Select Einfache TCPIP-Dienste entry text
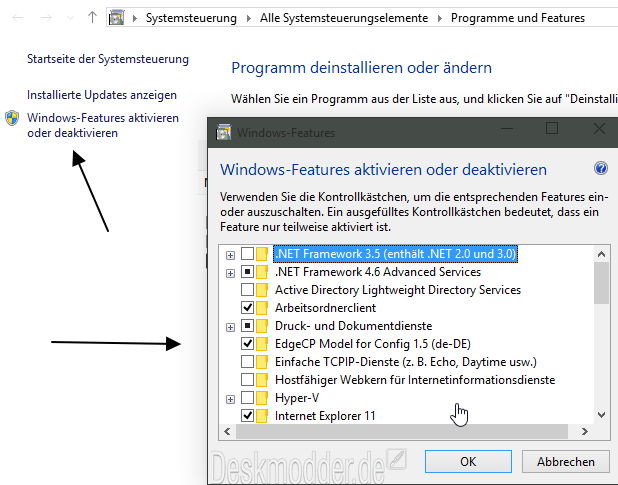Image resolution: width=618 pixels, height=485 pixels. point(406,362)
